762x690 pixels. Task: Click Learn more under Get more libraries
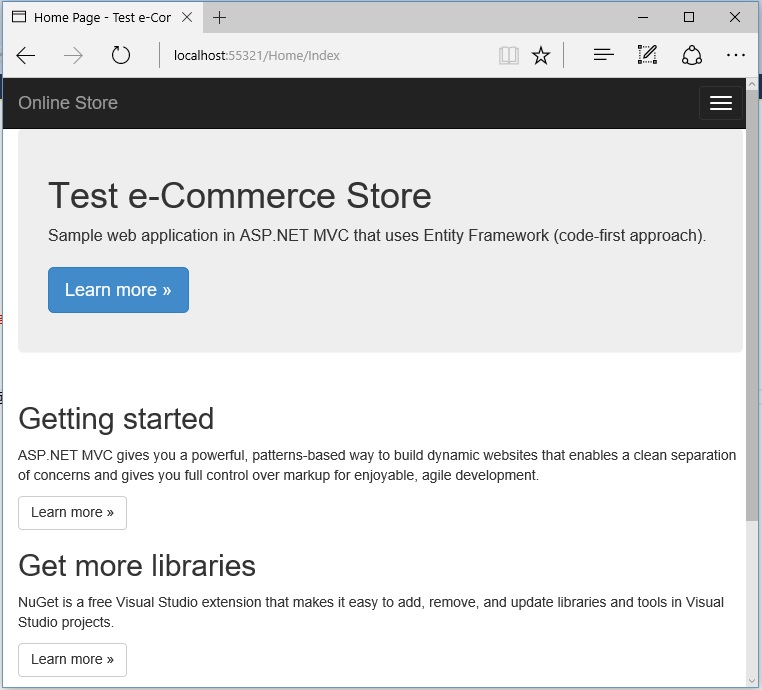click(72, 660)
